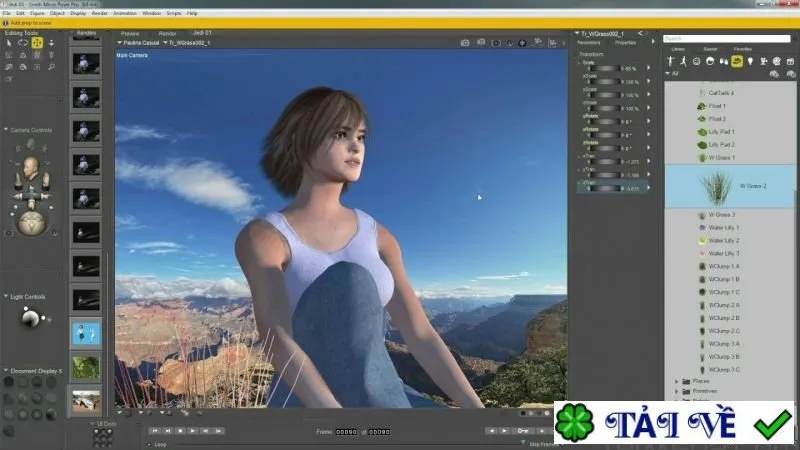This screenshot has width=800, height=450.
Task: Click the library Search field
Action: pyautogui.click(x=727, y=38)
